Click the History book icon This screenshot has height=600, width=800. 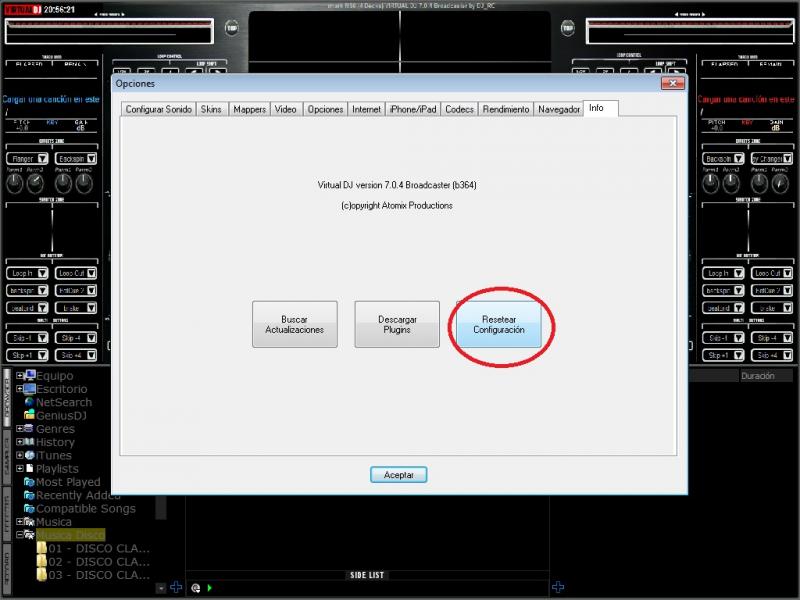30,441
